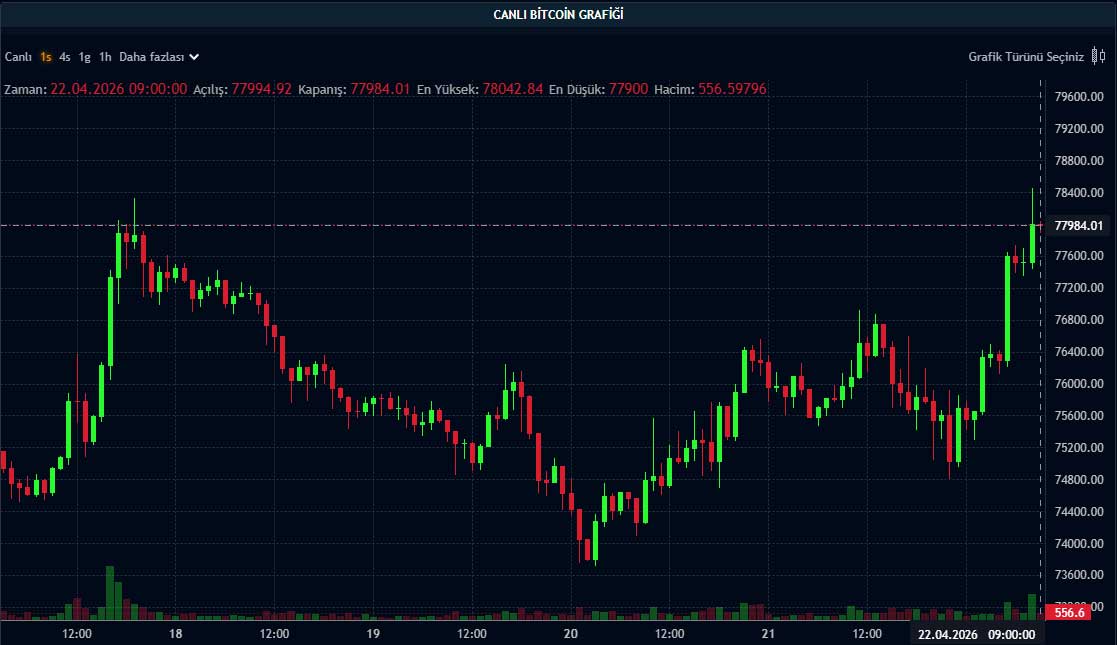The width and height of the screenshot is (1117, 645).
Task: Click the 18 date marker on time axis
Action: (x=175, y=634)
